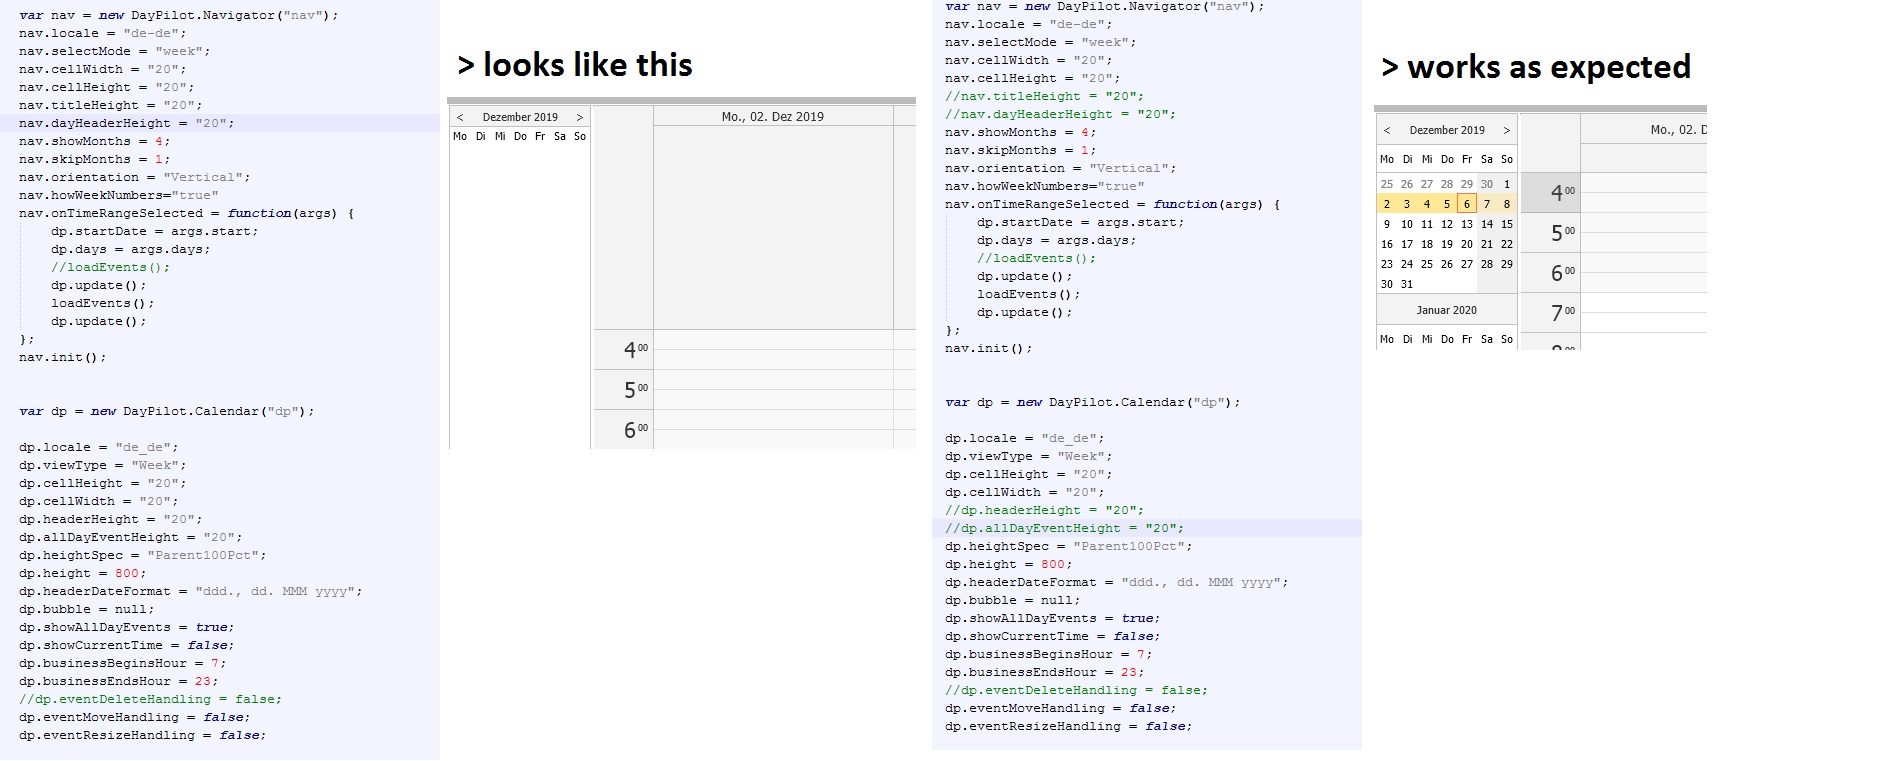Click the previous month arrow in the left navigator
Screen dimensions: 1900x761
pos(460,117)
